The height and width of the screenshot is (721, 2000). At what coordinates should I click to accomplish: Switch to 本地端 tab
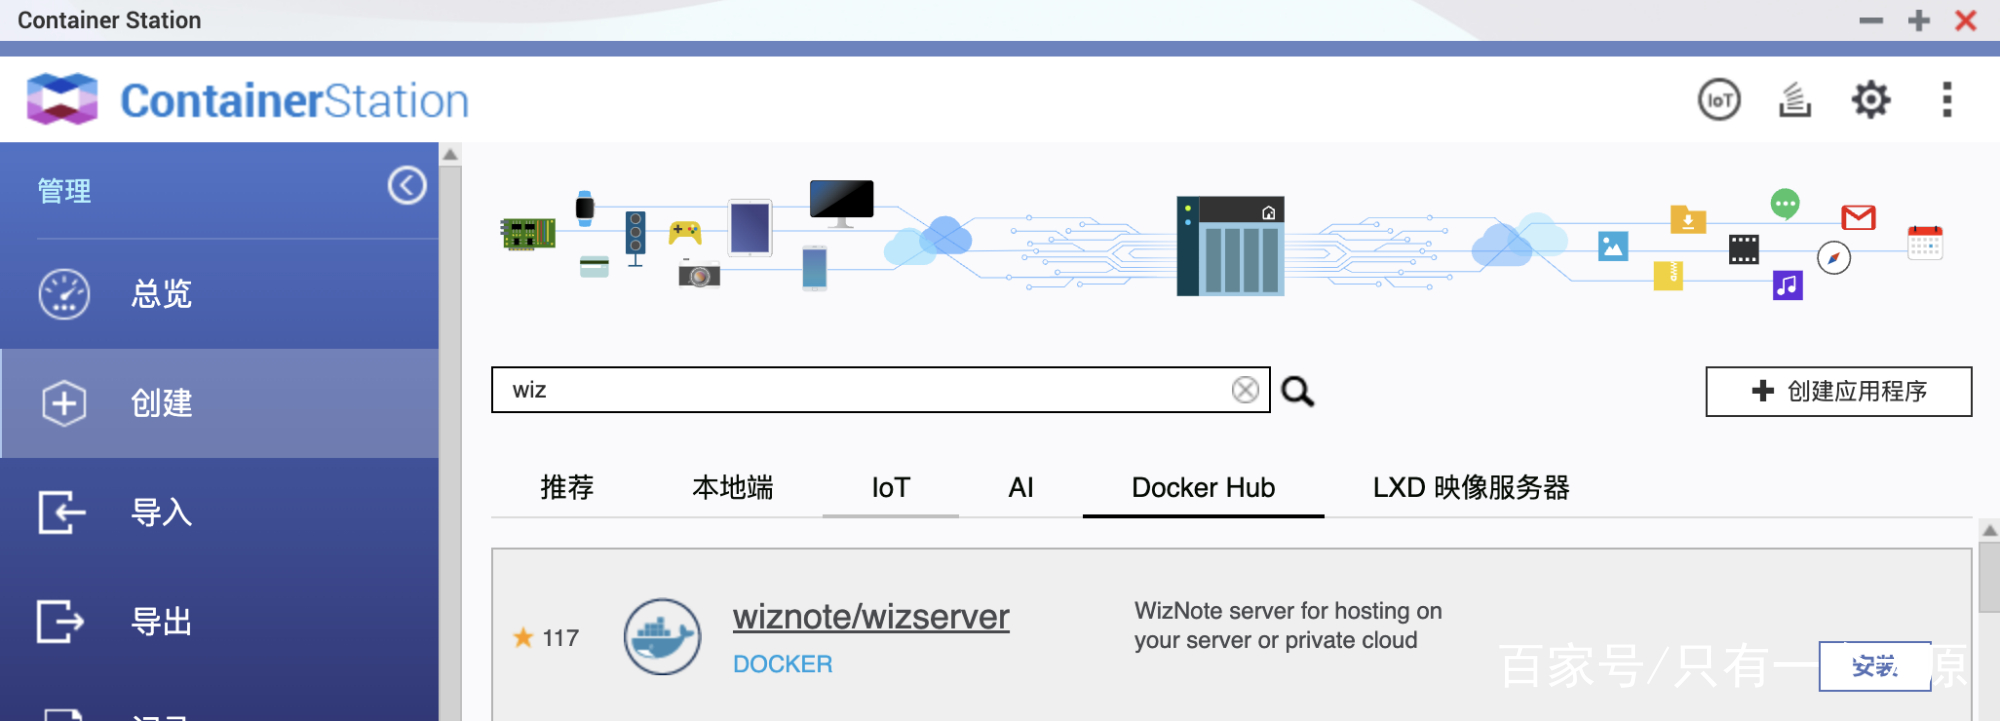733,488
